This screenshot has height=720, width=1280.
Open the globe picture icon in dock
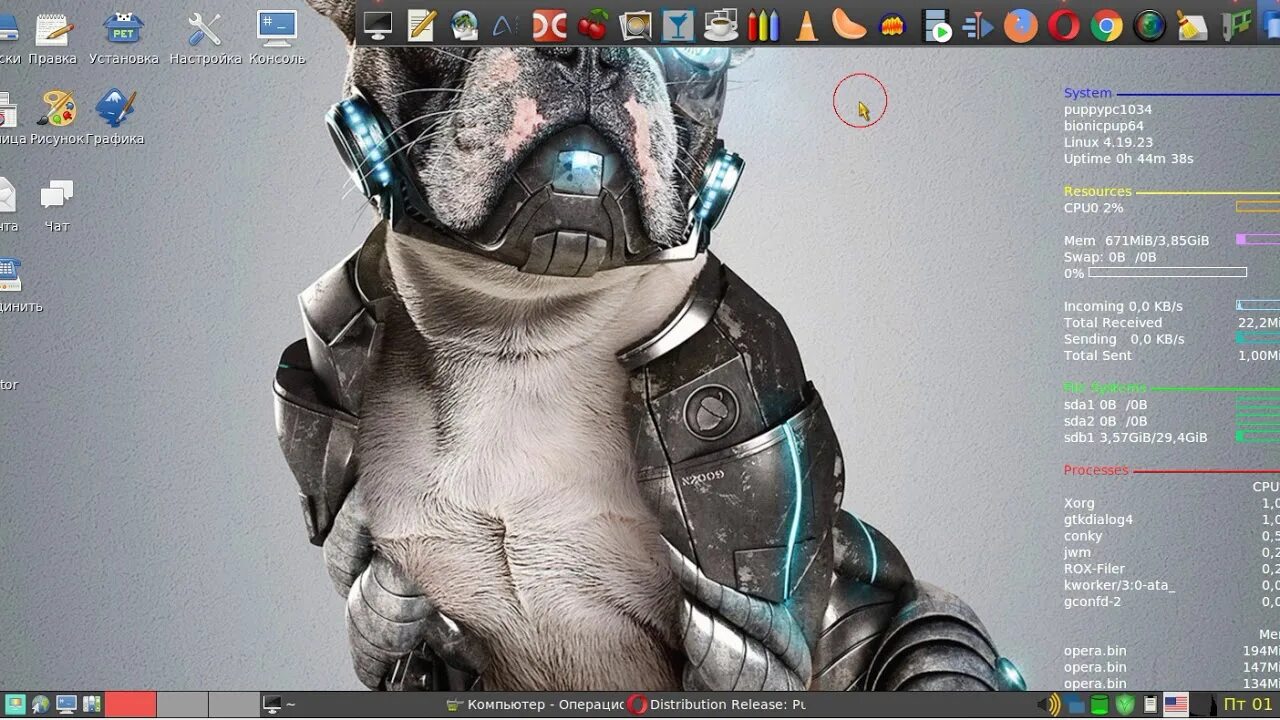coord(464,25)
